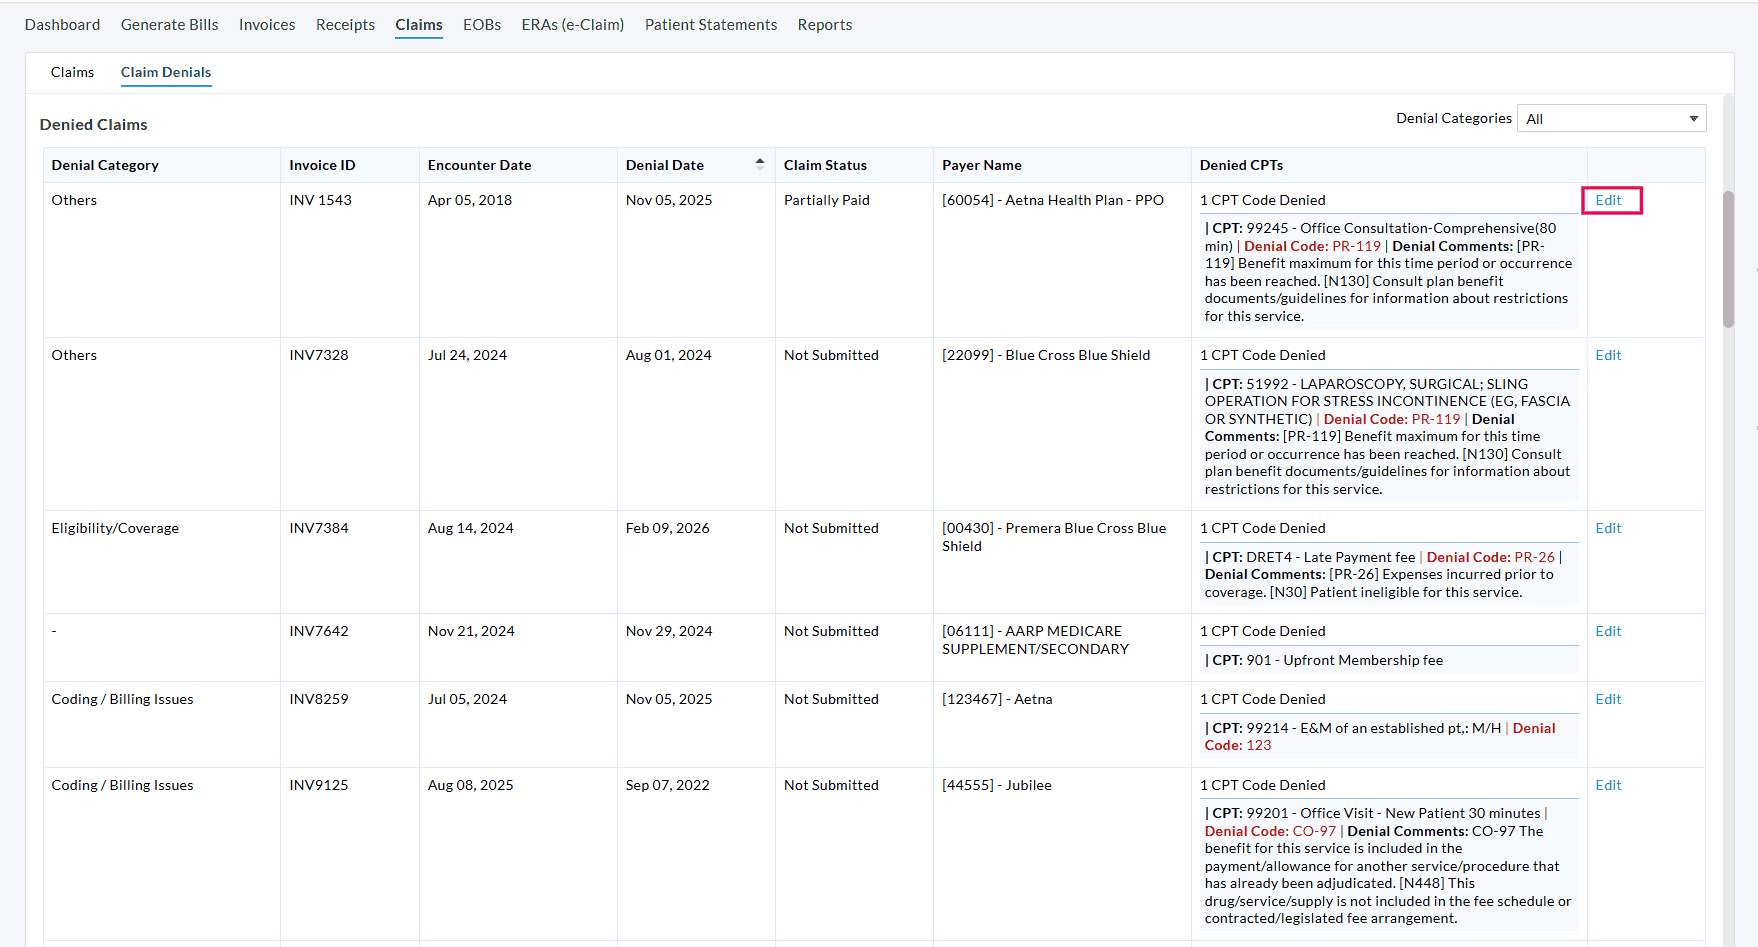Viewport: 1758px width, 947px height.
Task: Switch to the Claims sub-tab
Action: tap(72, 72)
